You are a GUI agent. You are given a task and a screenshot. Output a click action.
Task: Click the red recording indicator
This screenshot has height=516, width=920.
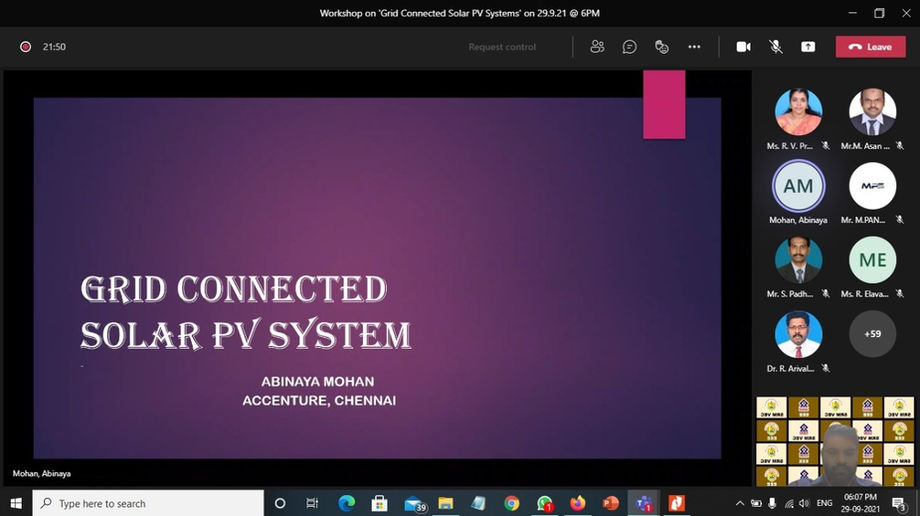[x=25, y=46]
